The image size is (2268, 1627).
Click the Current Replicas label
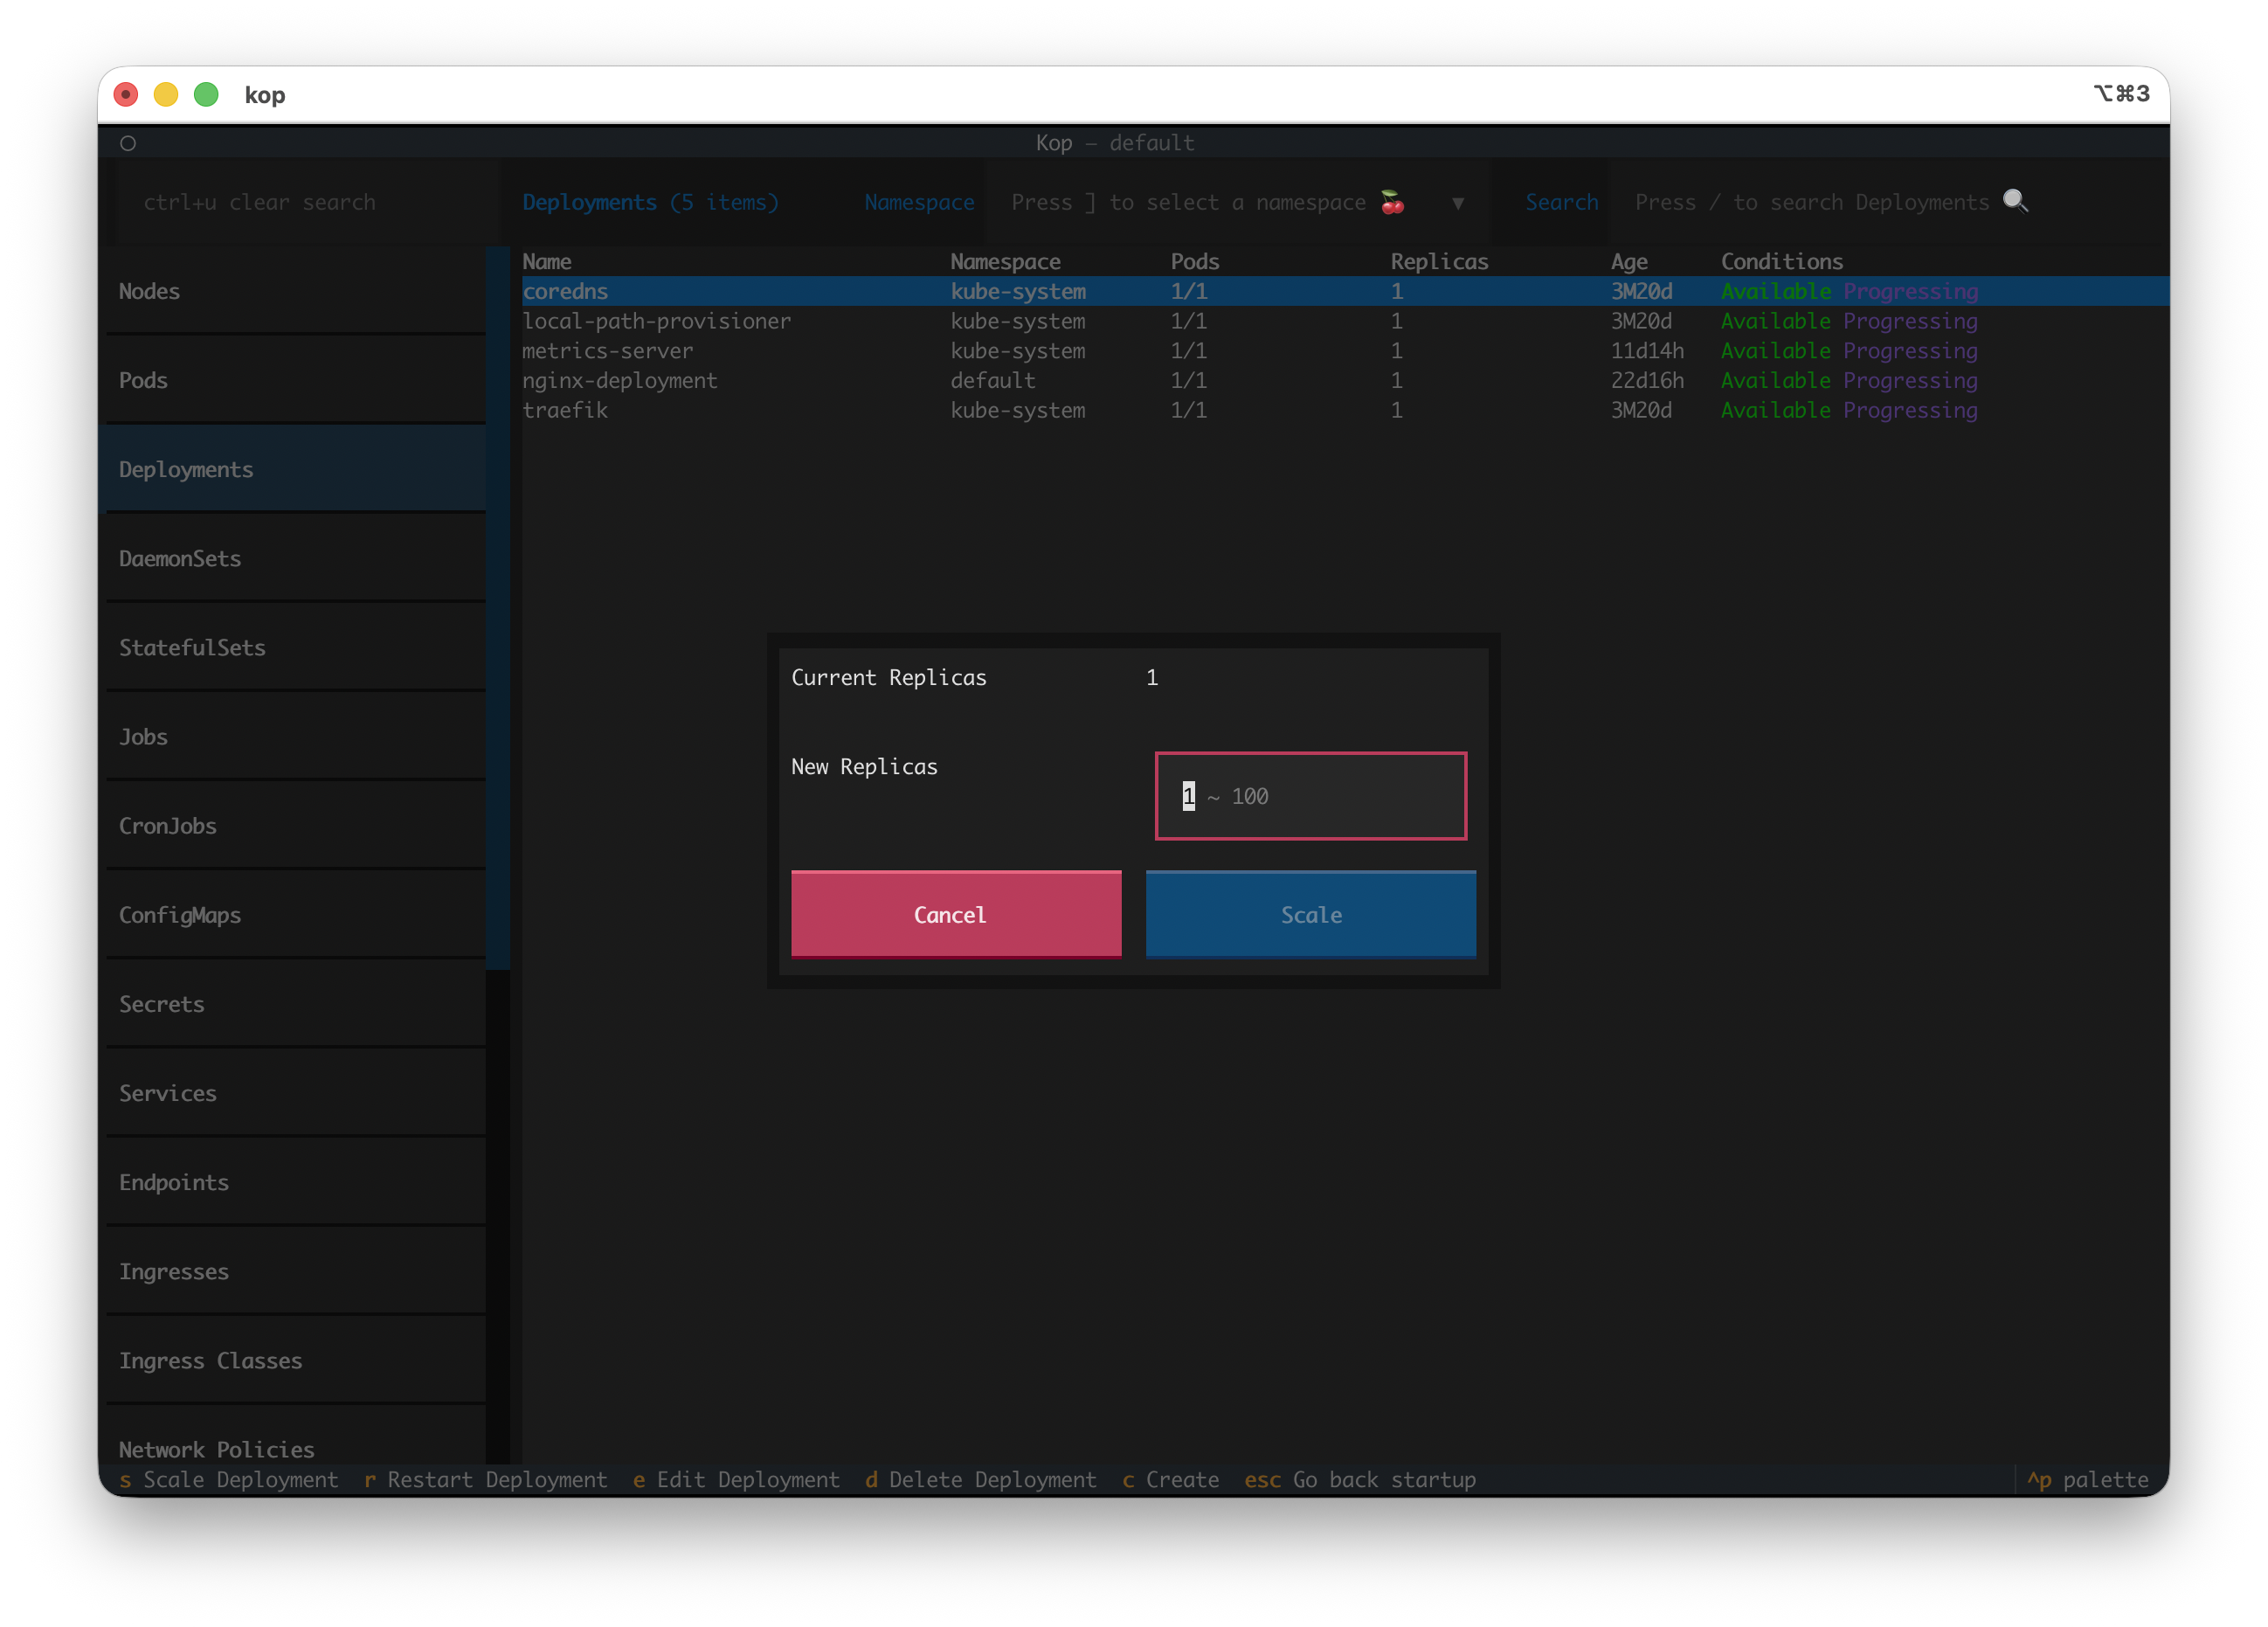point(888,677)
